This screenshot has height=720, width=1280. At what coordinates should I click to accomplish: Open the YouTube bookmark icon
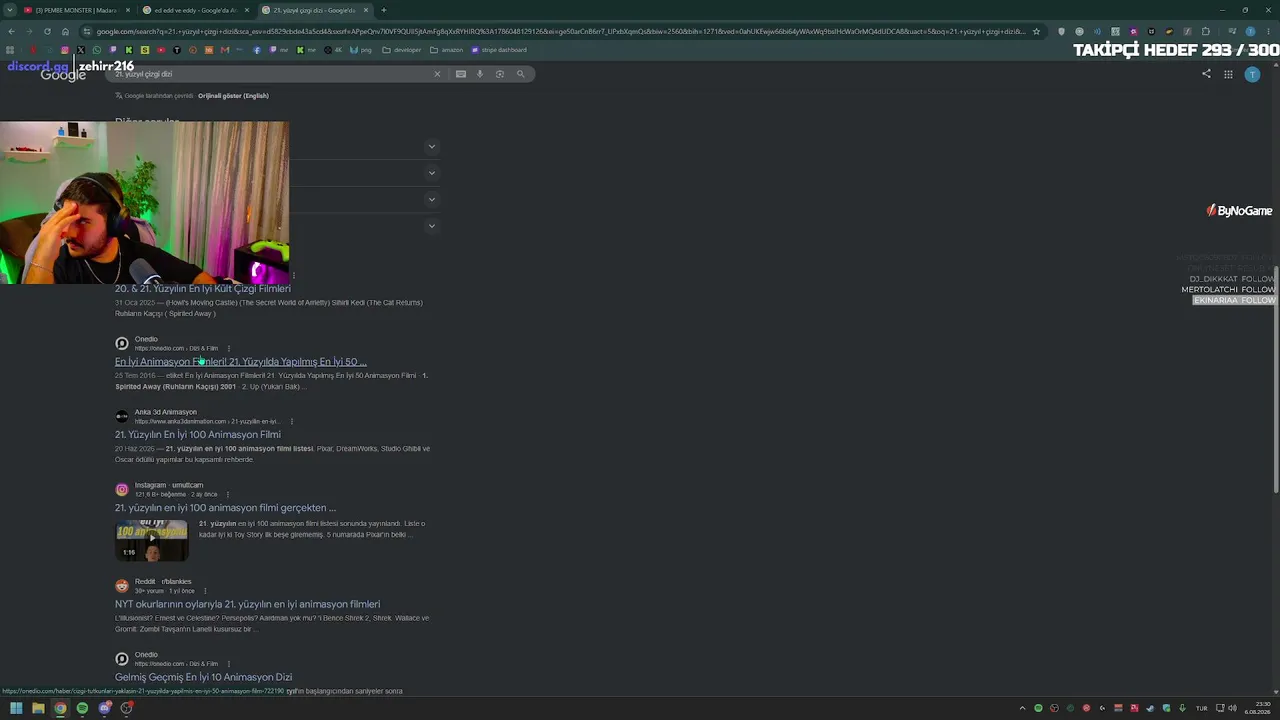click(161, 50)
